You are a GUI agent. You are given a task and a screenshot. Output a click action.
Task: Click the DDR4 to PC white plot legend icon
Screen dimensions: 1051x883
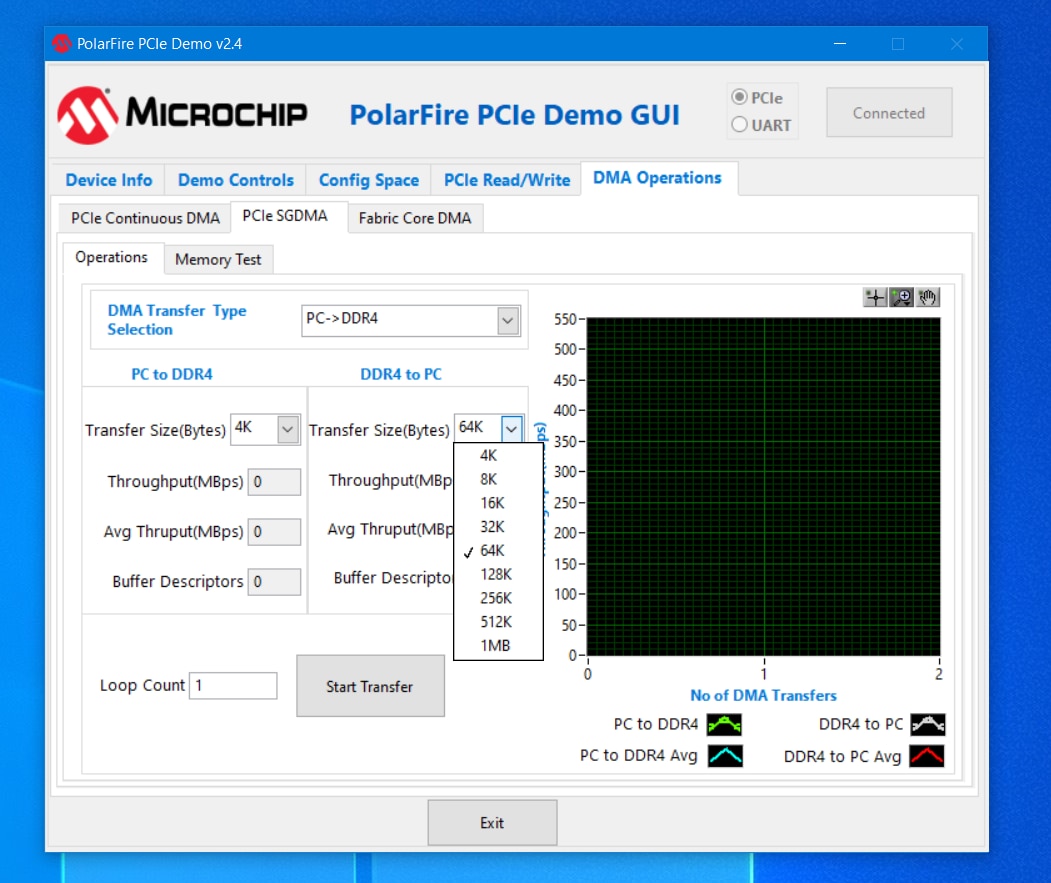tap(928, 724)
